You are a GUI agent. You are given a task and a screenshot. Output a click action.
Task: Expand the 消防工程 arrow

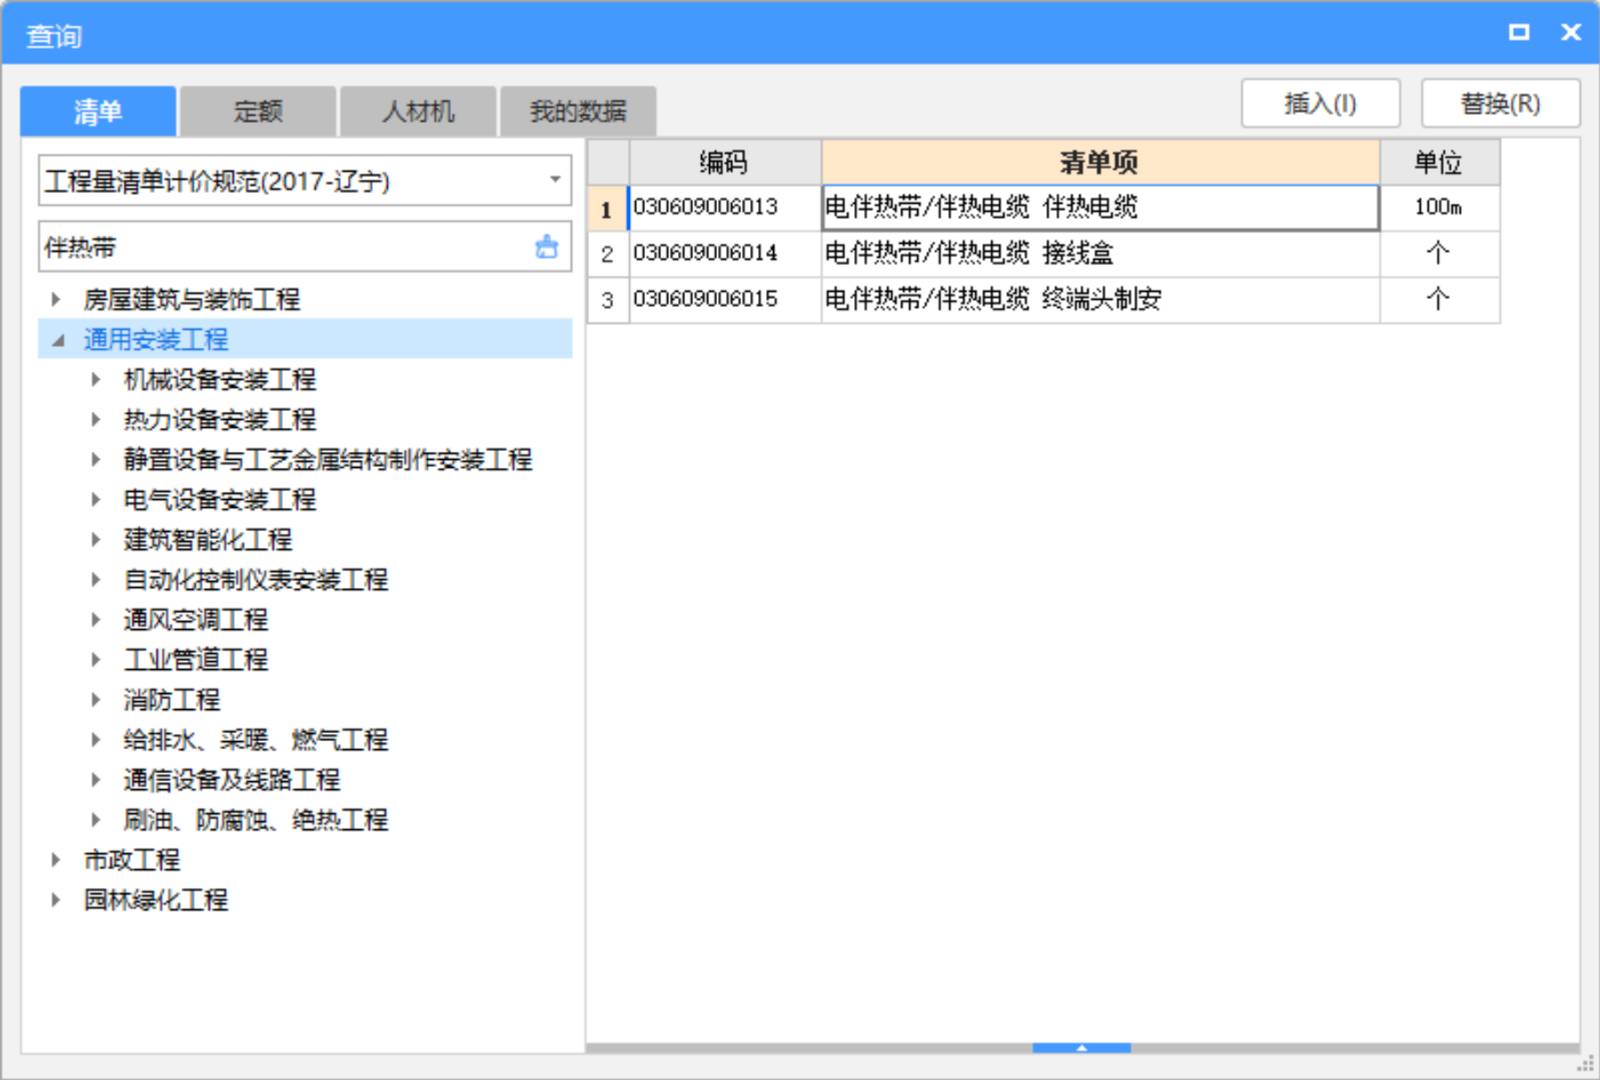pos(96,699)
